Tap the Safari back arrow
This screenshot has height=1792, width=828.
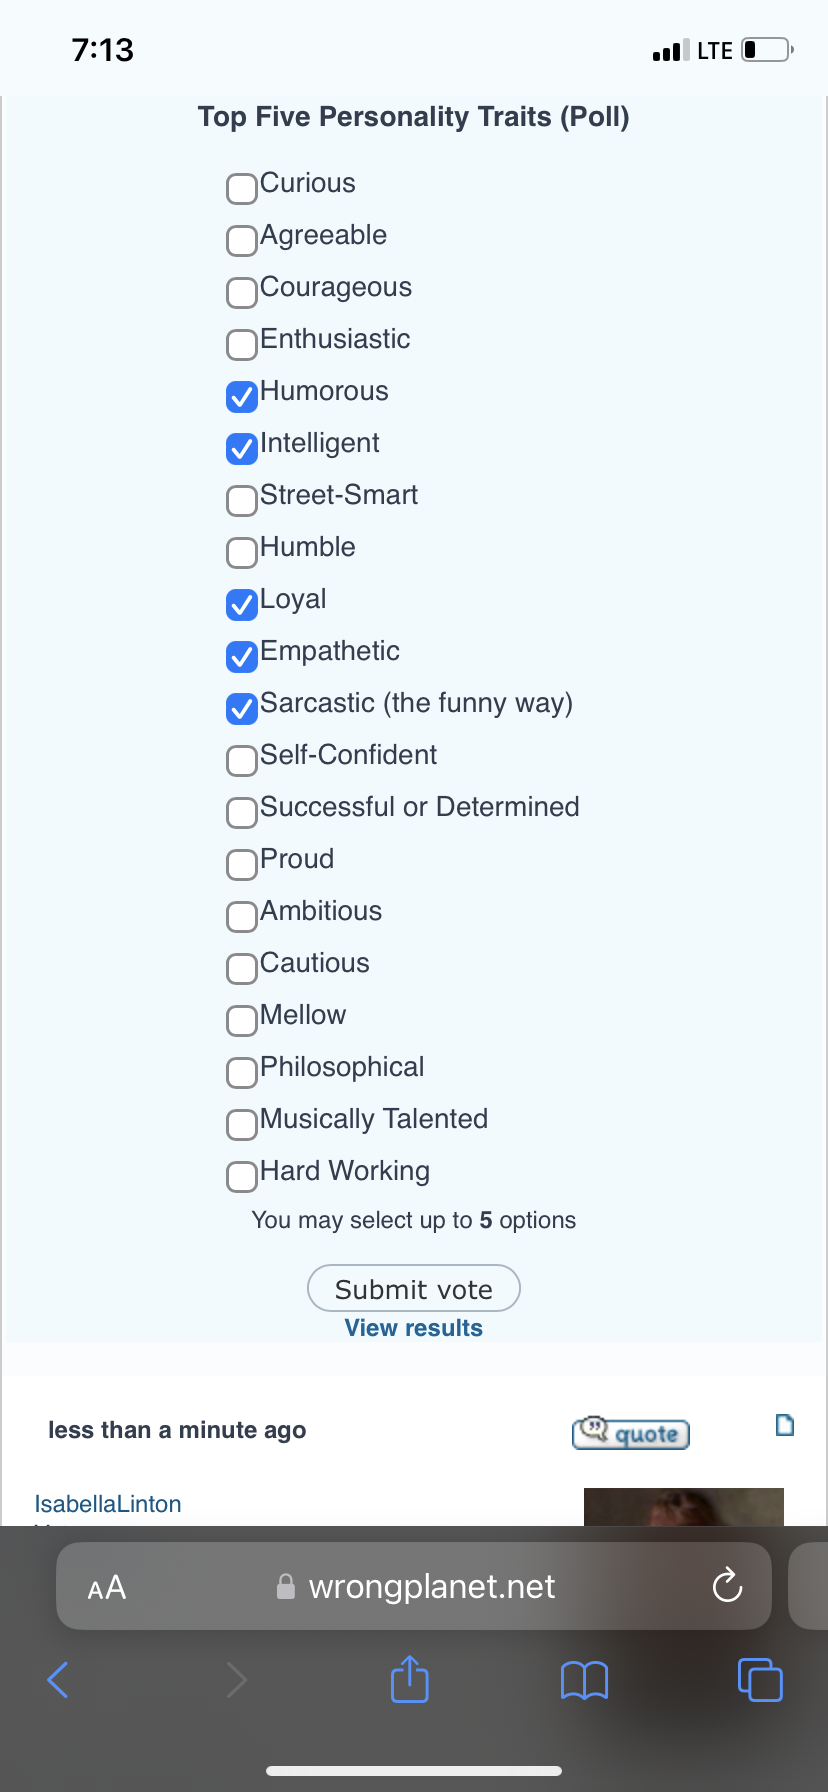coord(58,1680)
